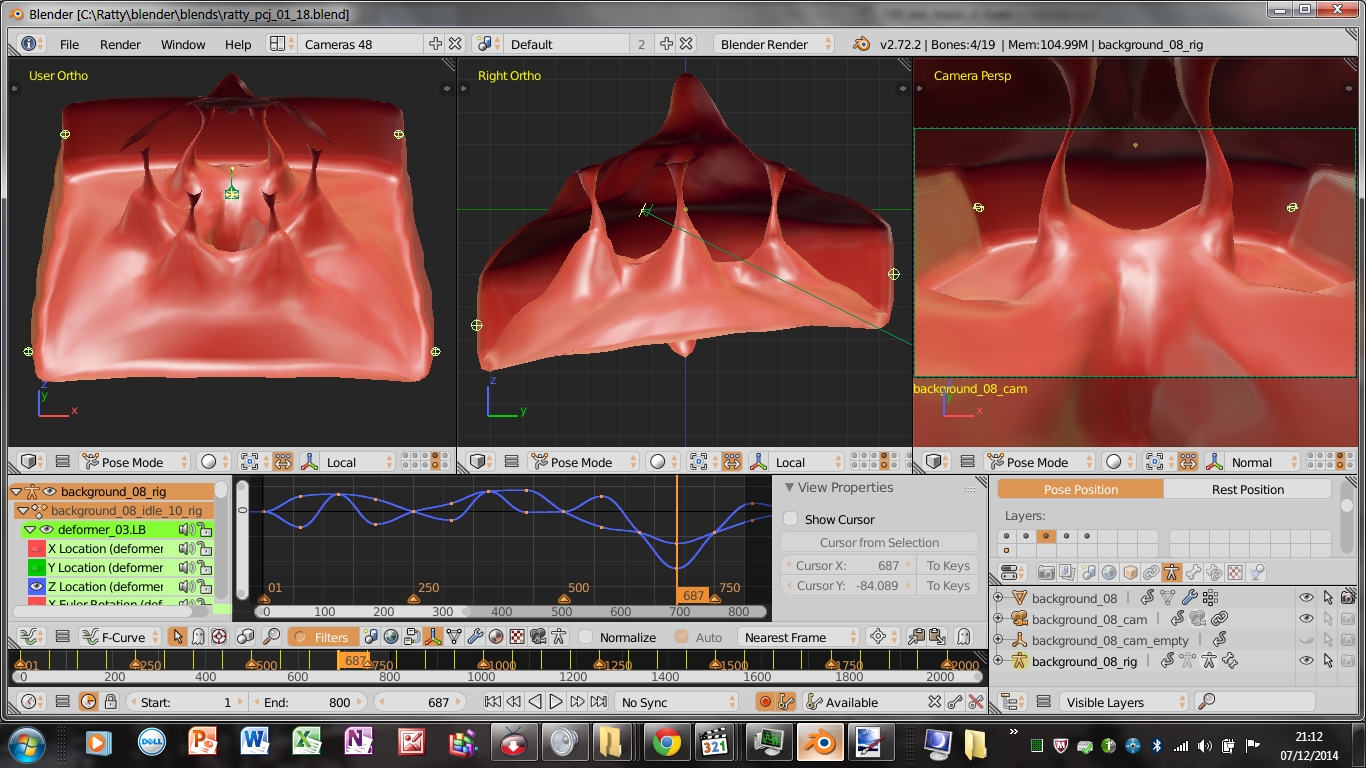The height and width of the screenshot is (768, 1366).
Task: Click To Keys next to Cursor X
Action: tap(947, 565)
